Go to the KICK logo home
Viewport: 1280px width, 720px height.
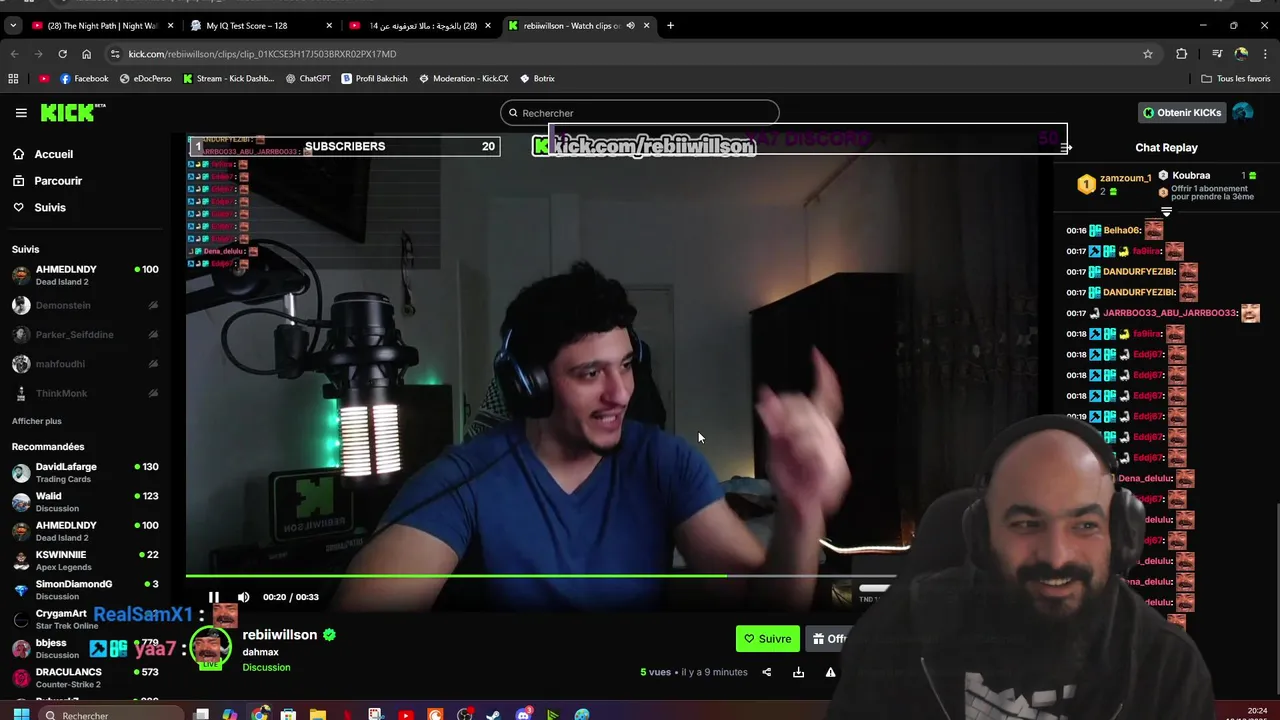coord(73,113)
